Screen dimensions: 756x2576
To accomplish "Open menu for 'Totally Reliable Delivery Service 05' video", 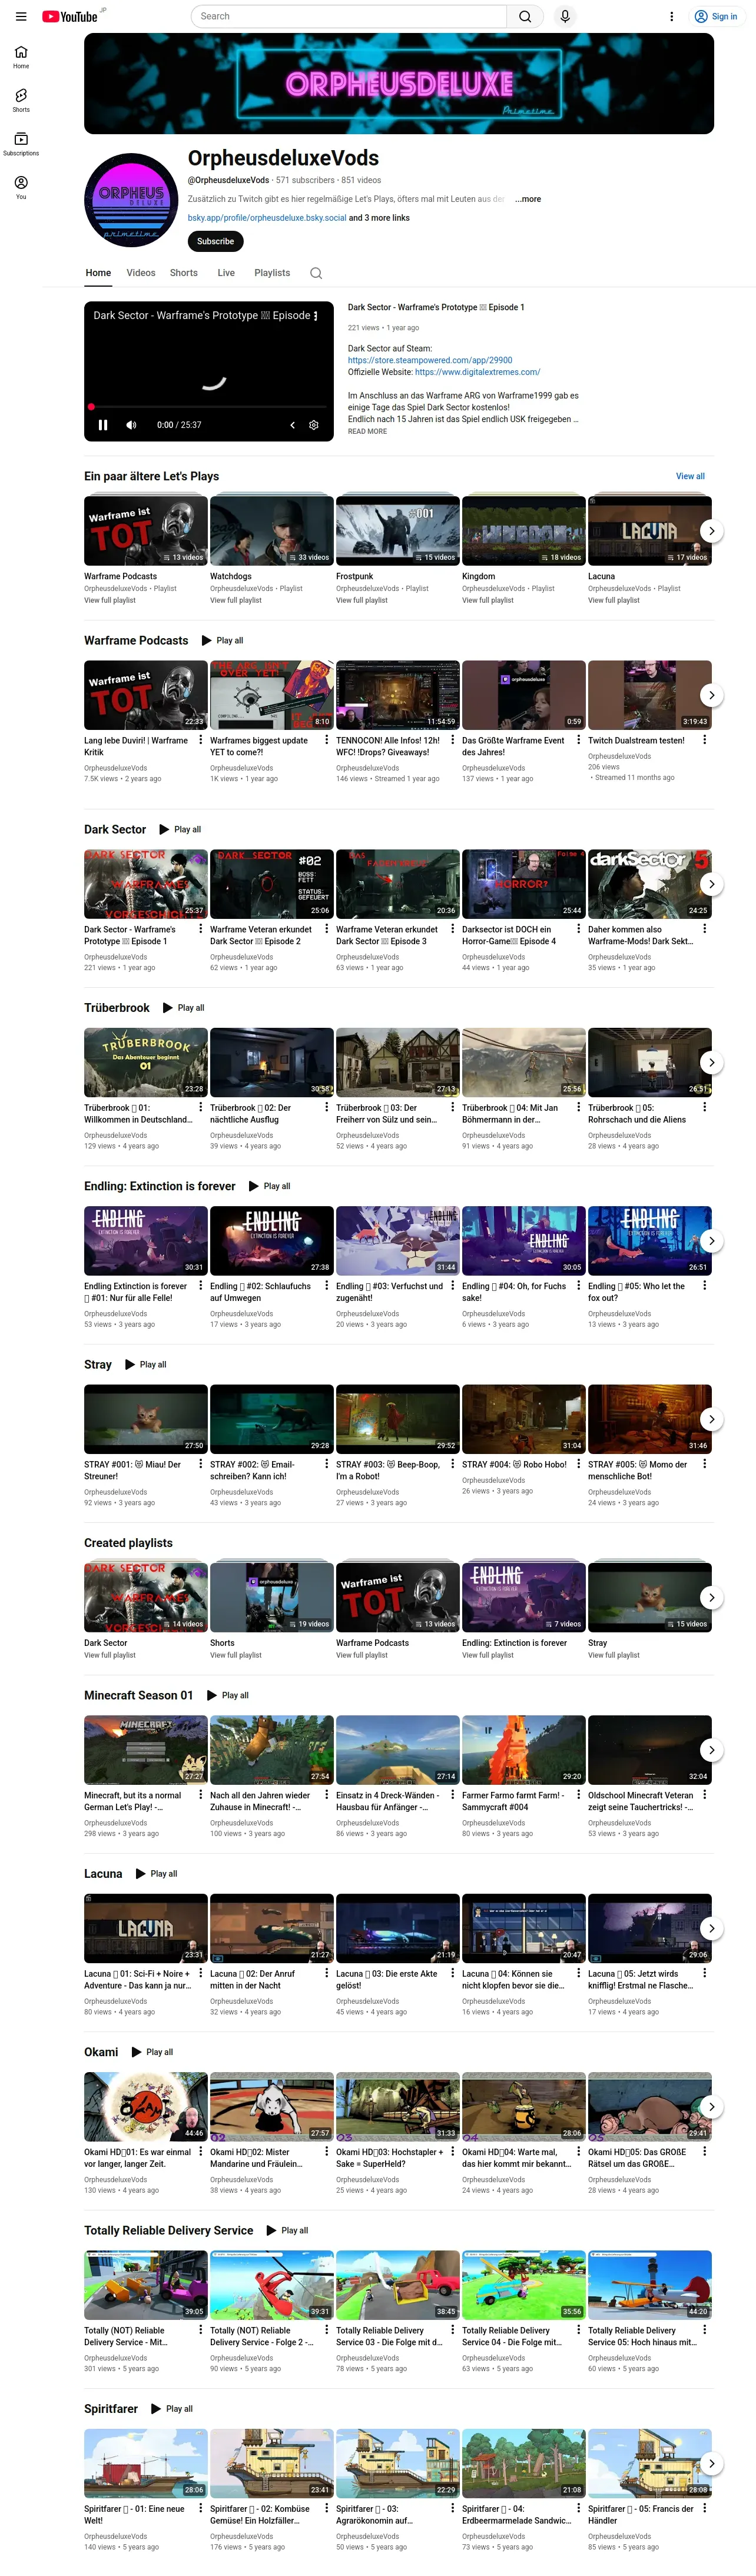I will [705, 2330].
